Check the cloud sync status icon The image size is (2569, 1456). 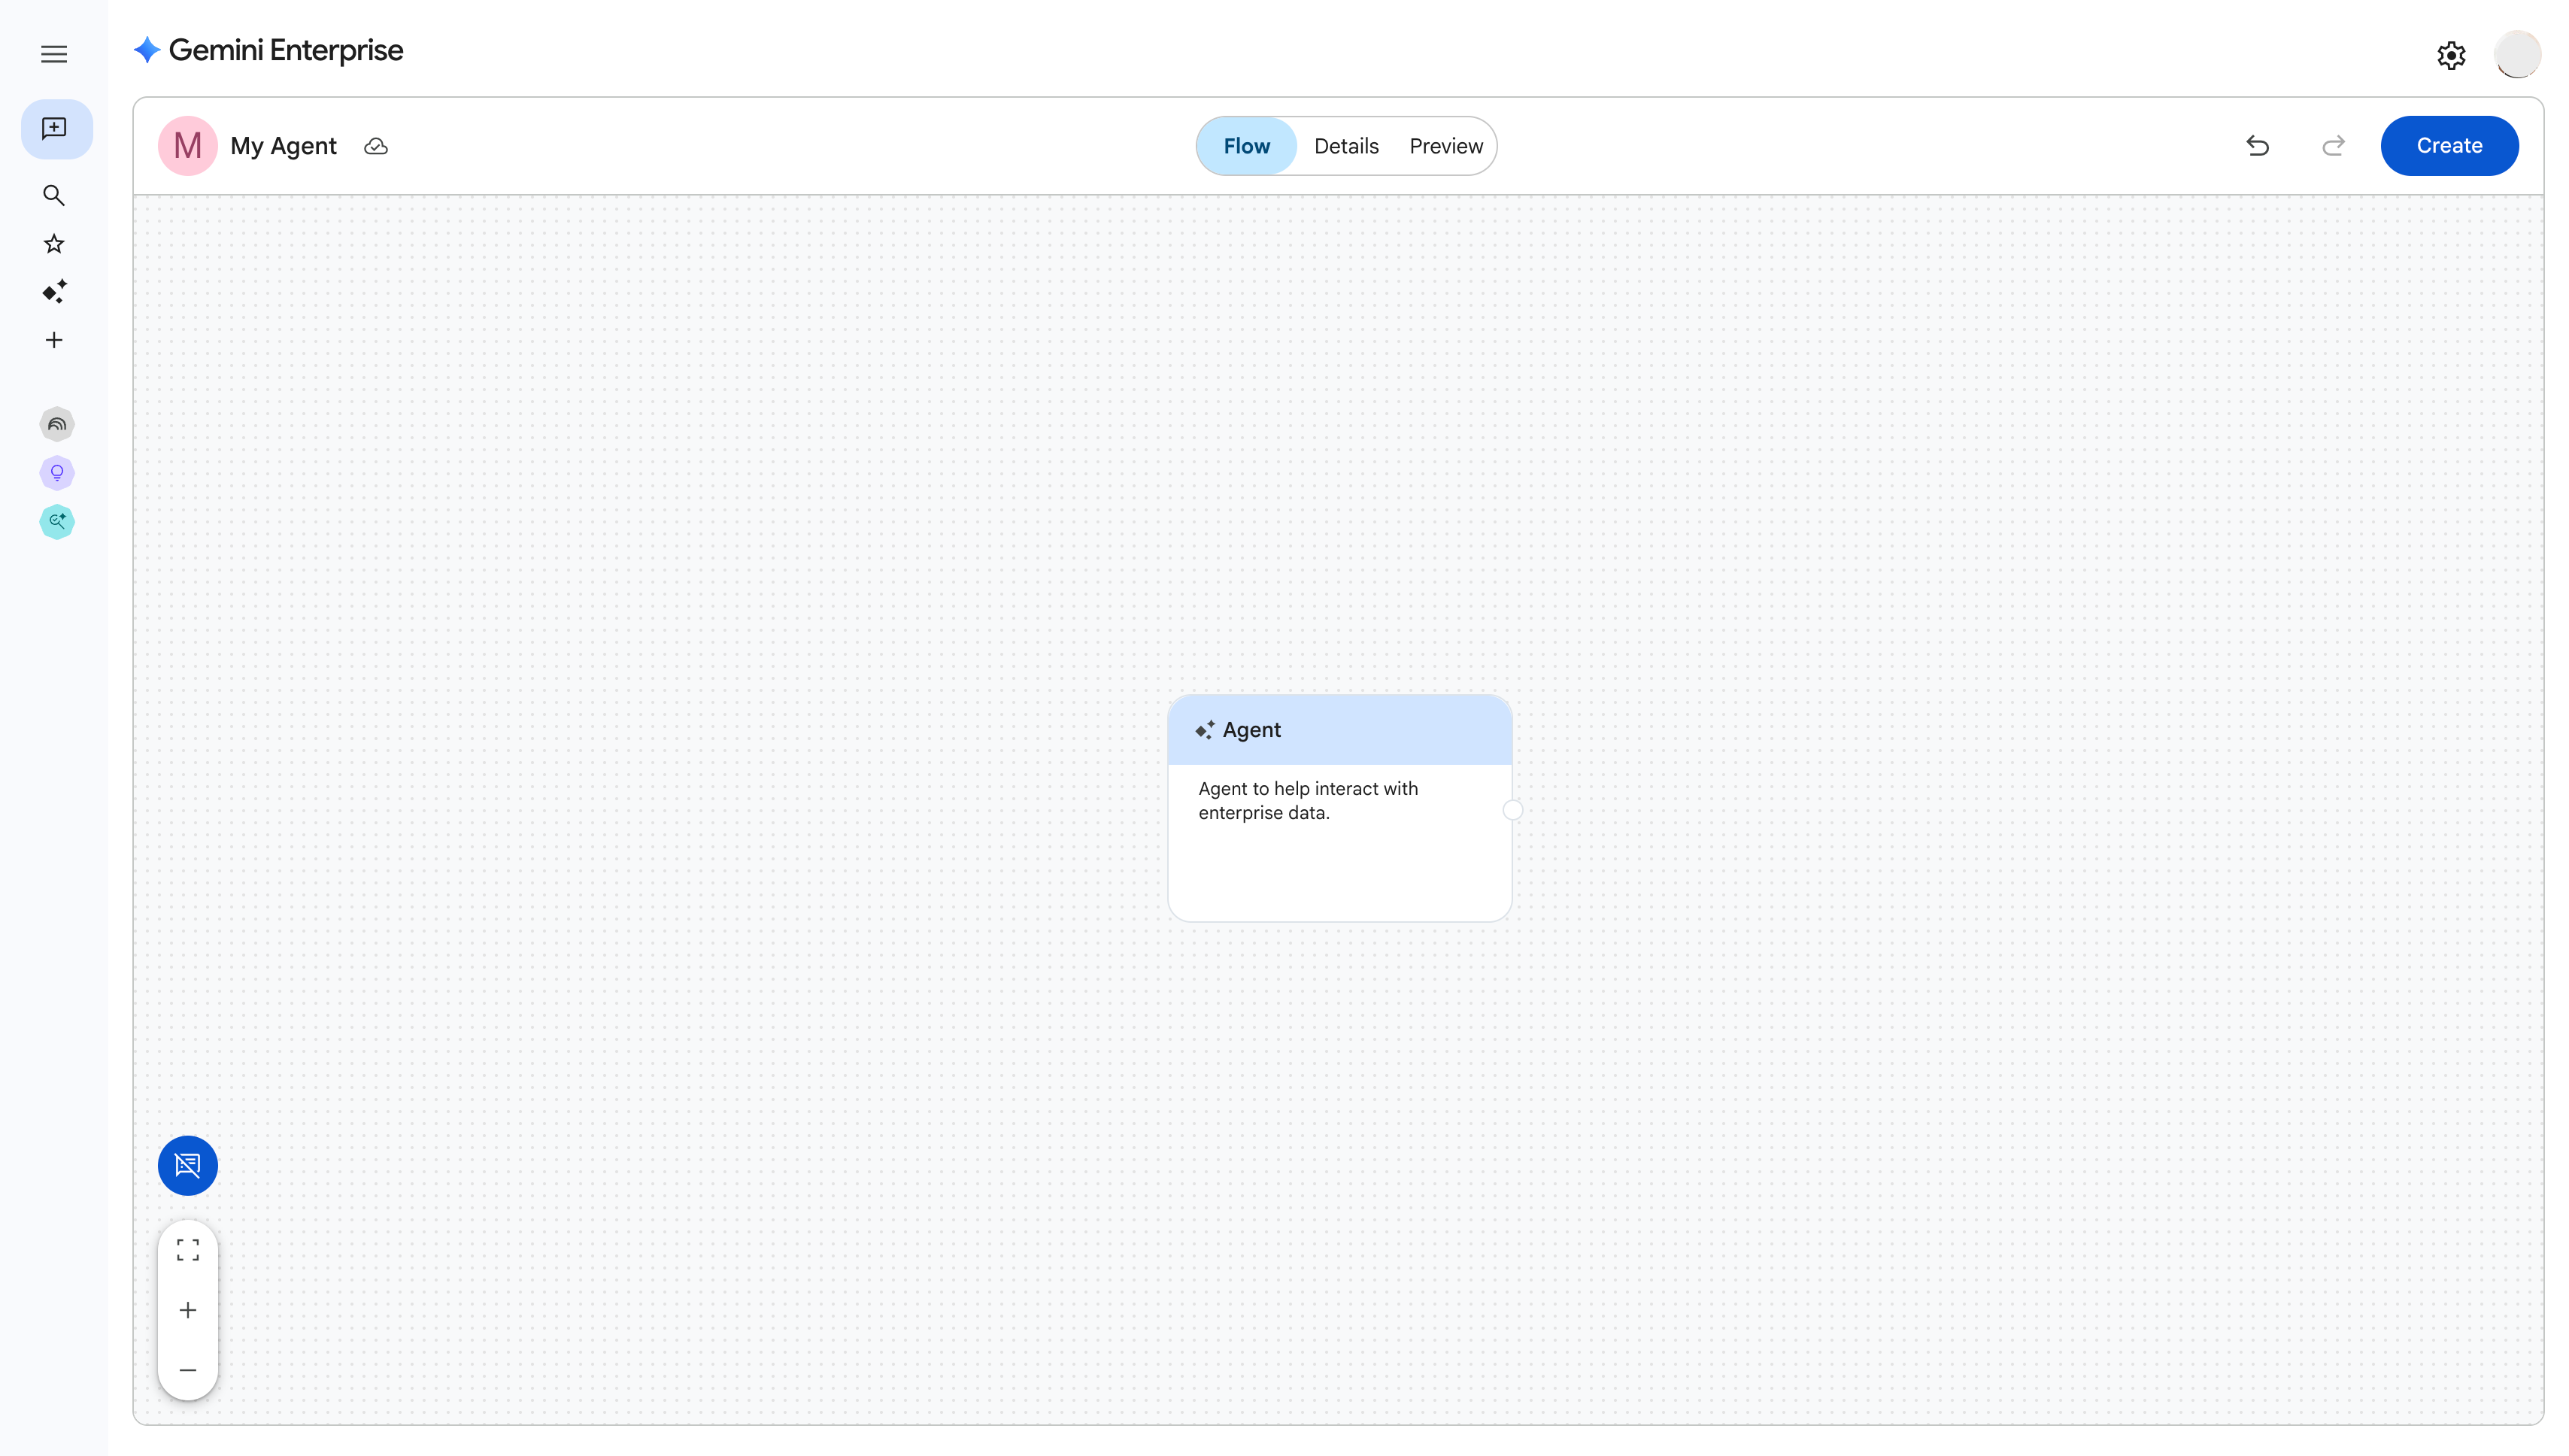click(376, 146)
